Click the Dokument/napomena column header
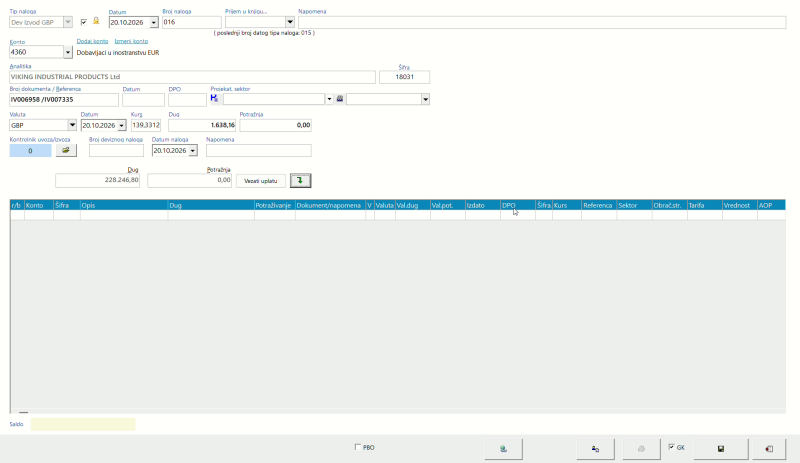The height and width of the screenshot is (463, 800). [330, 205]
